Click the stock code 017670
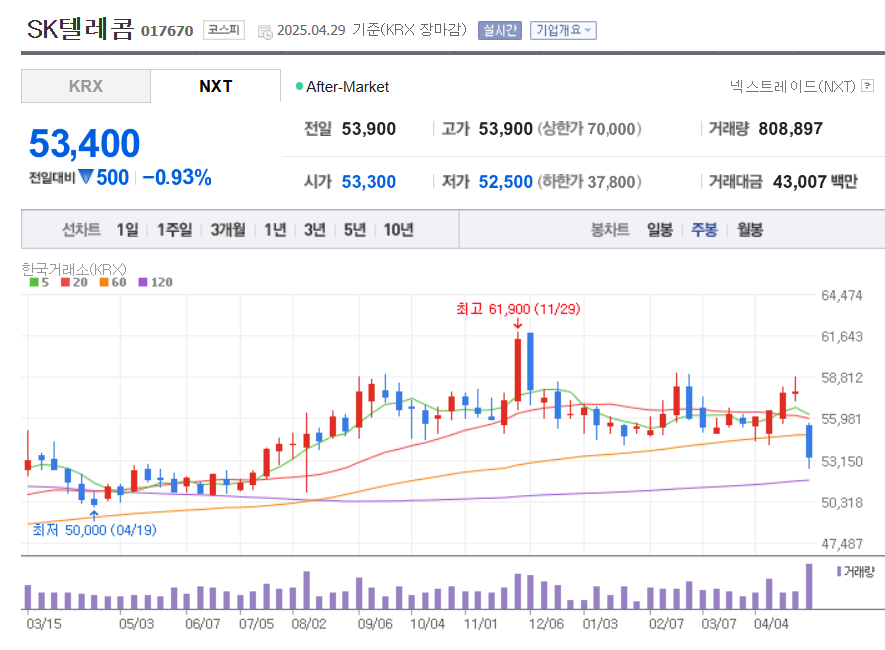The image size is (885, 650). (x=167, y=30)
